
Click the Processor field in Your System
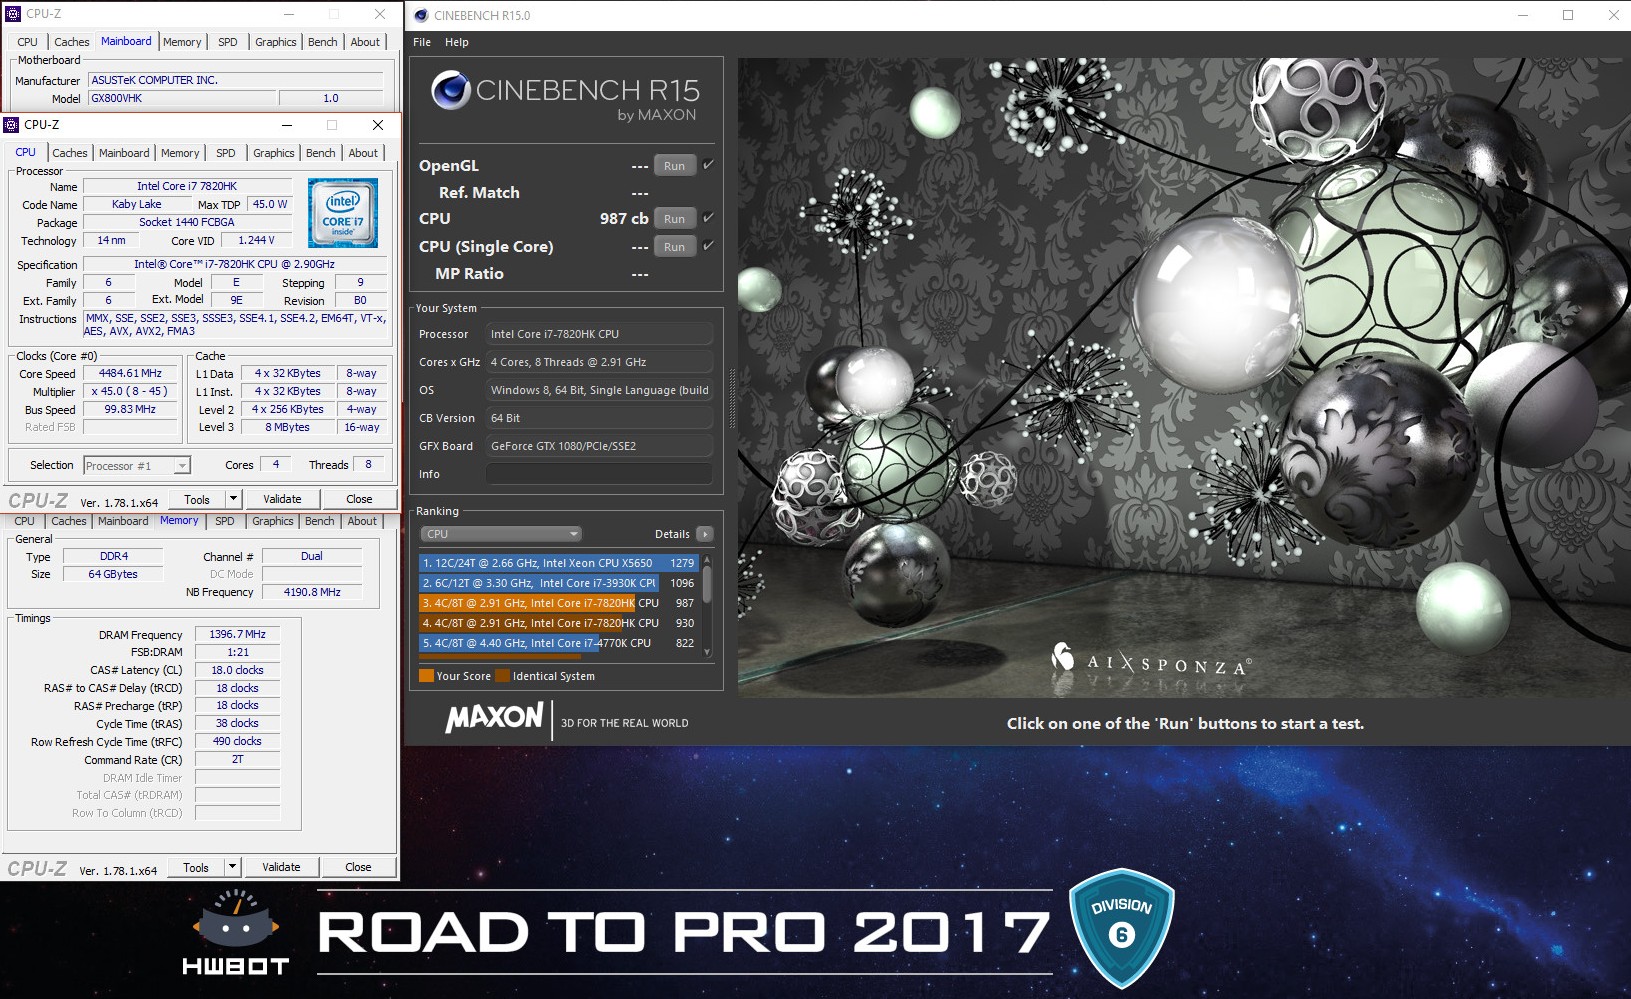point(599,334)
